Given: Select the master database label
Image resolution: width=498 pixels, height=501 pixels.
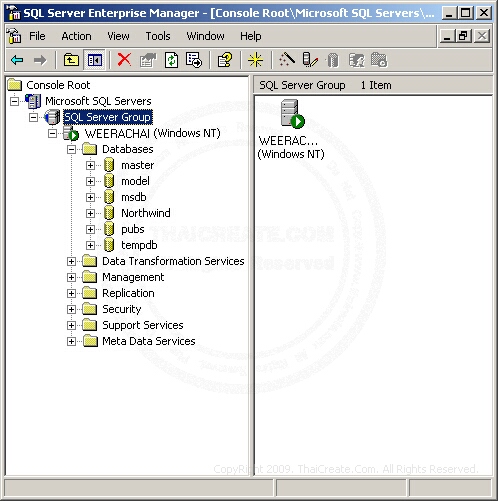Looking at the screenshot, I should coord(137,165).
